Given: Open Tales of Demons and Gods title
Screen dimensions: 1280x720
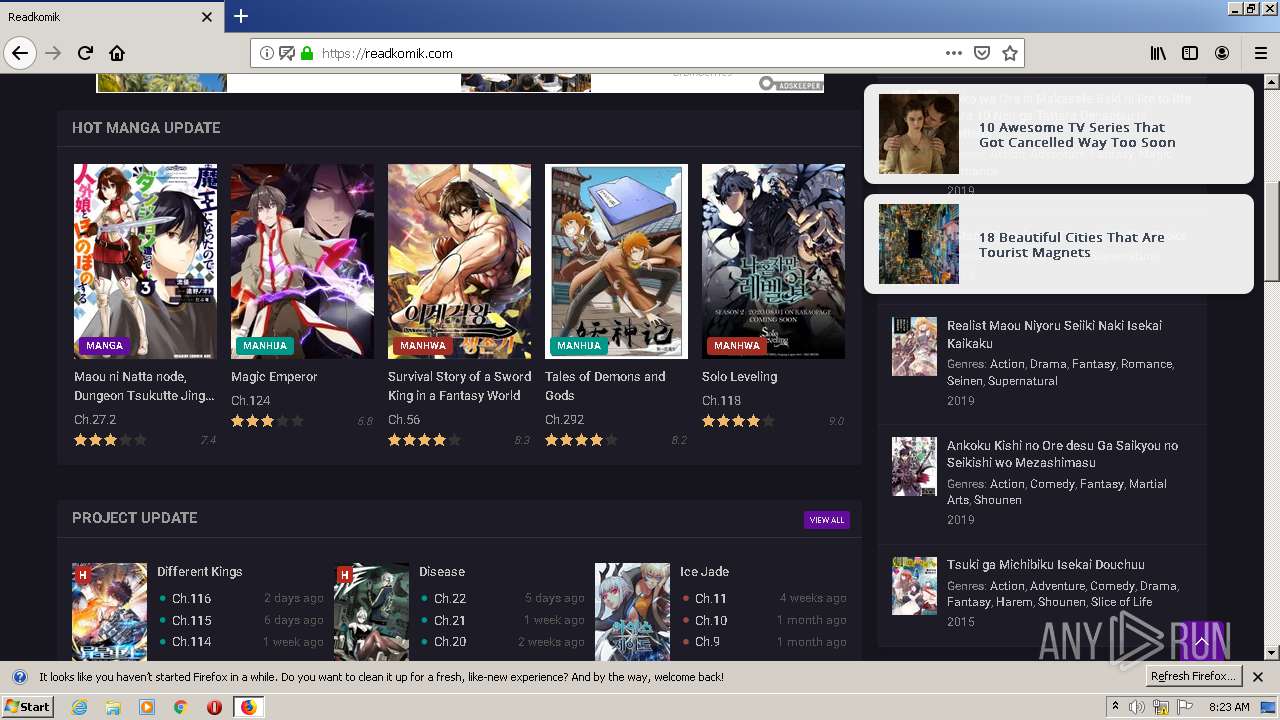Looking at the screenshot, I should click(605, 386).
